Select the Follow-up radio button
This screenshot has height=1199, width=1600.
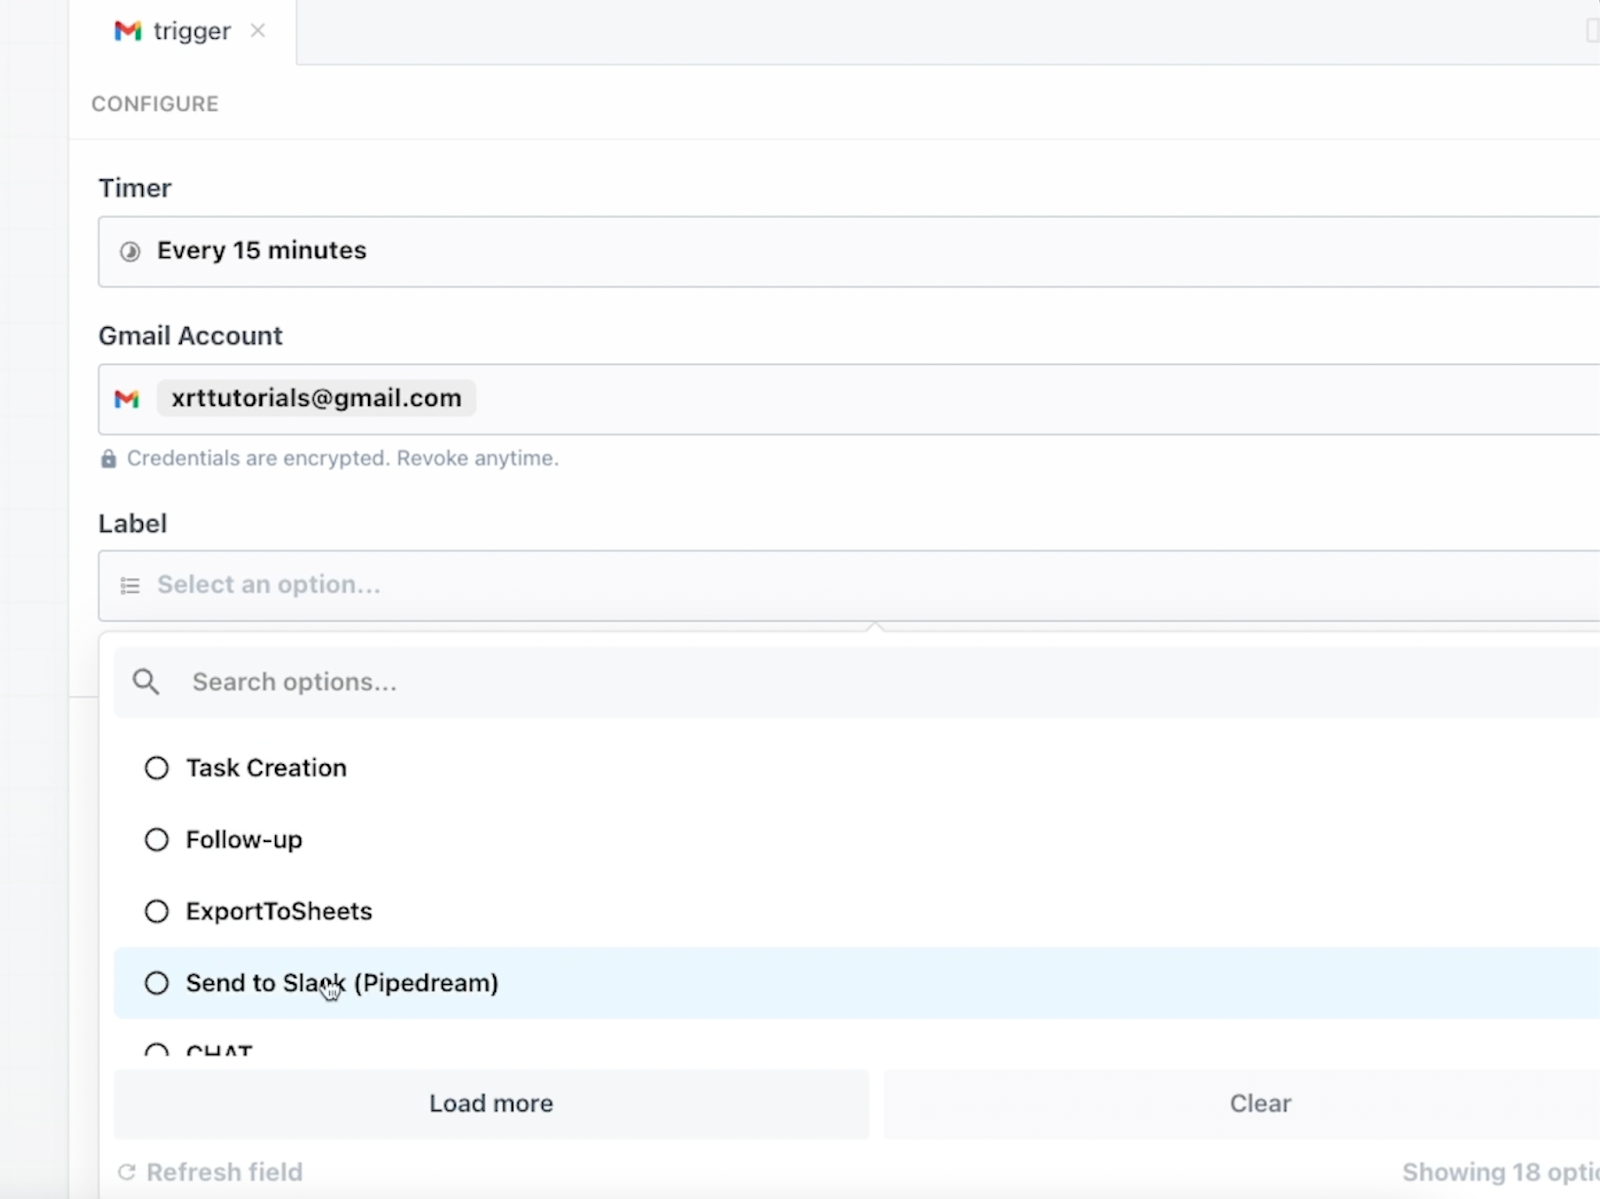pyautogui.click(x=157, y=840)
